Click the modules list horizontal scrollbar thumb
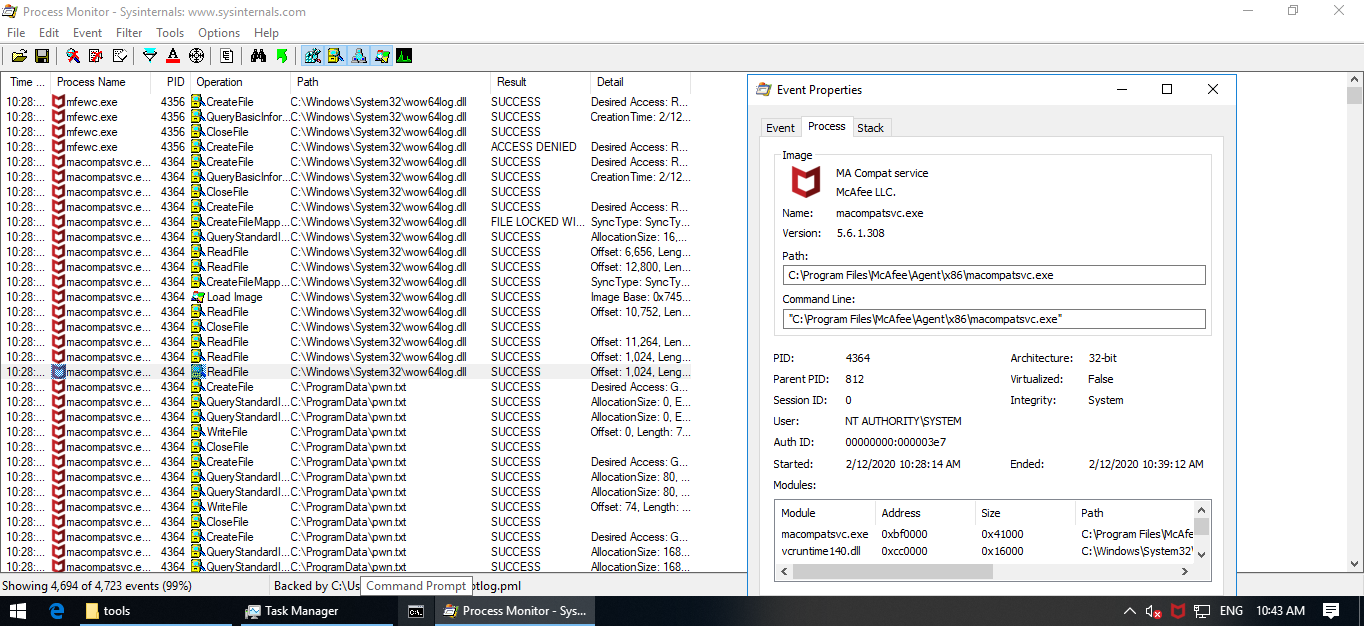The width and height of the screenshot is (1364, 626). (893, 572)
